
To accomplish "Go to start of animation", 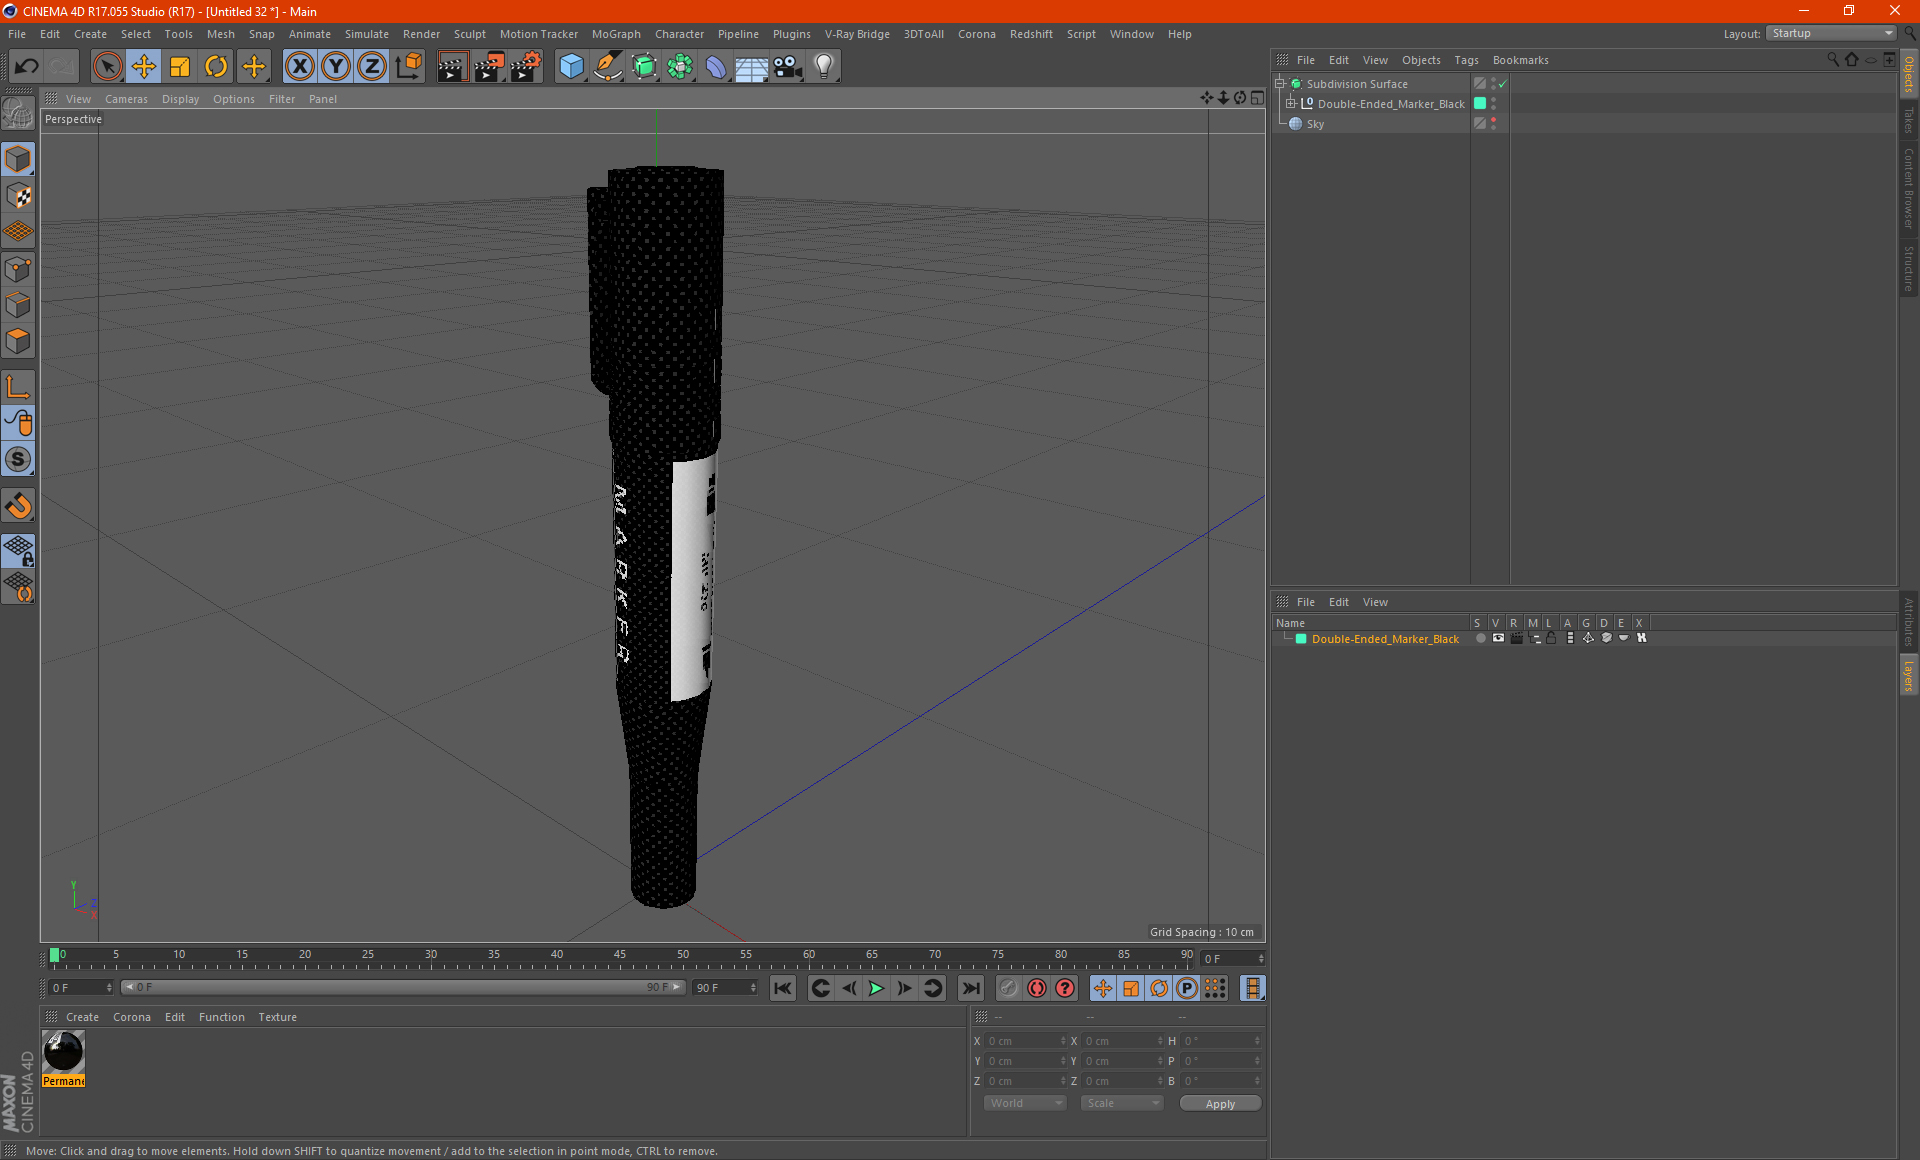I will [782, 988].
